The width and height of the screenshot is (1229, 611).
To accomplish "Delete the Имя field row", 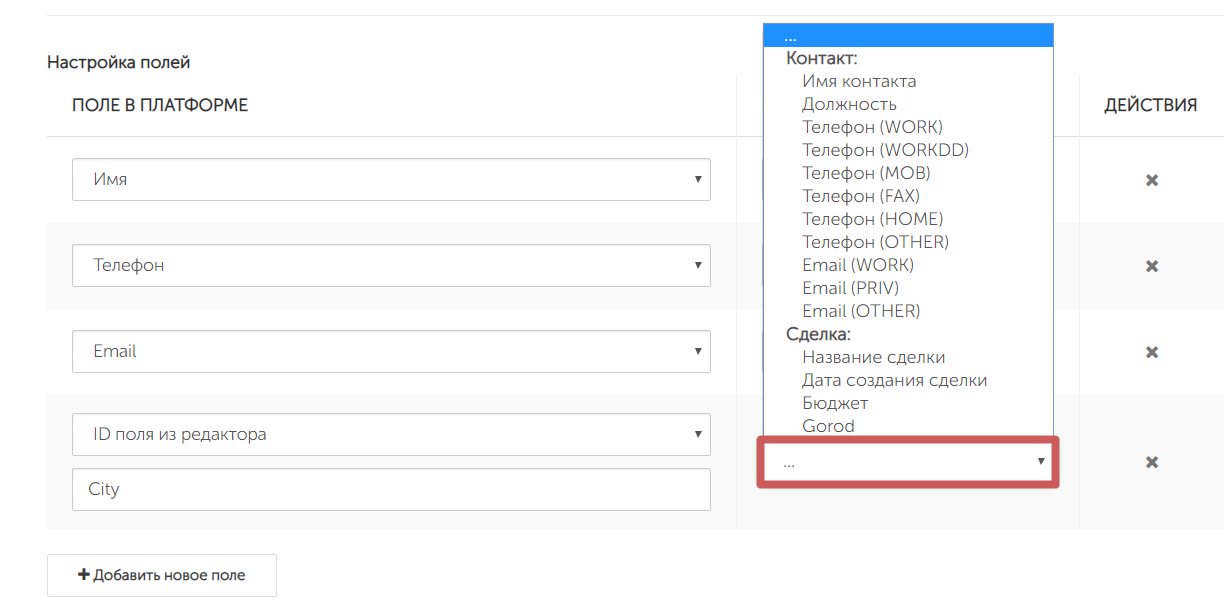I will point(1151,180).
